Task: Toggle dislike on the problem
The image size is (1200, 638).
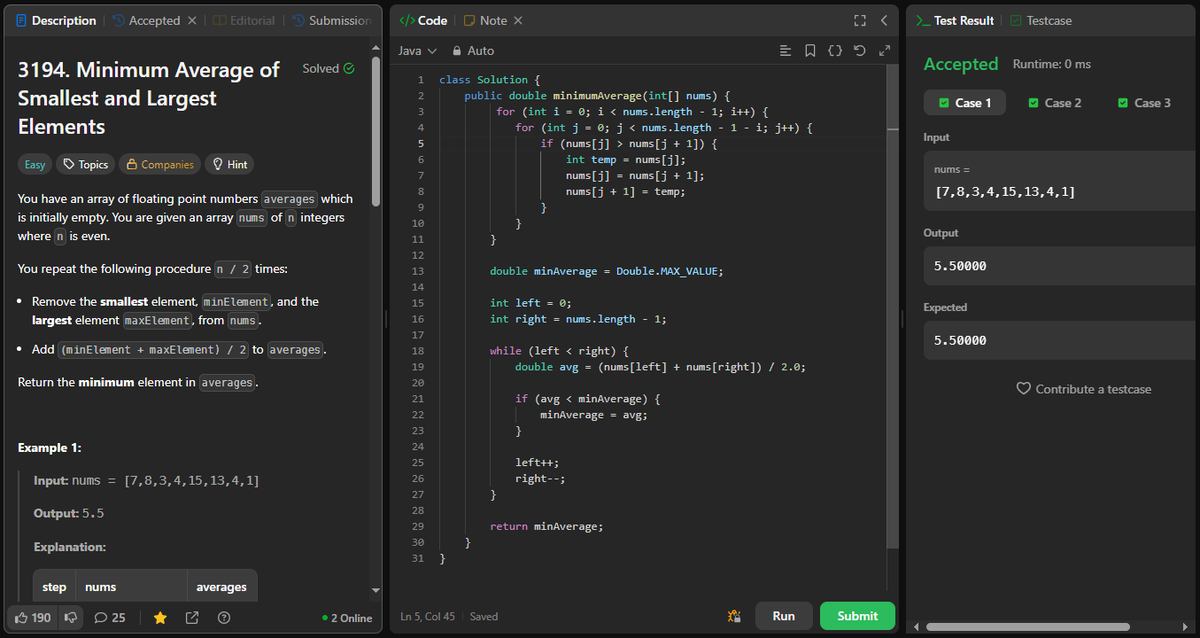Action: (x=70, y=618)
